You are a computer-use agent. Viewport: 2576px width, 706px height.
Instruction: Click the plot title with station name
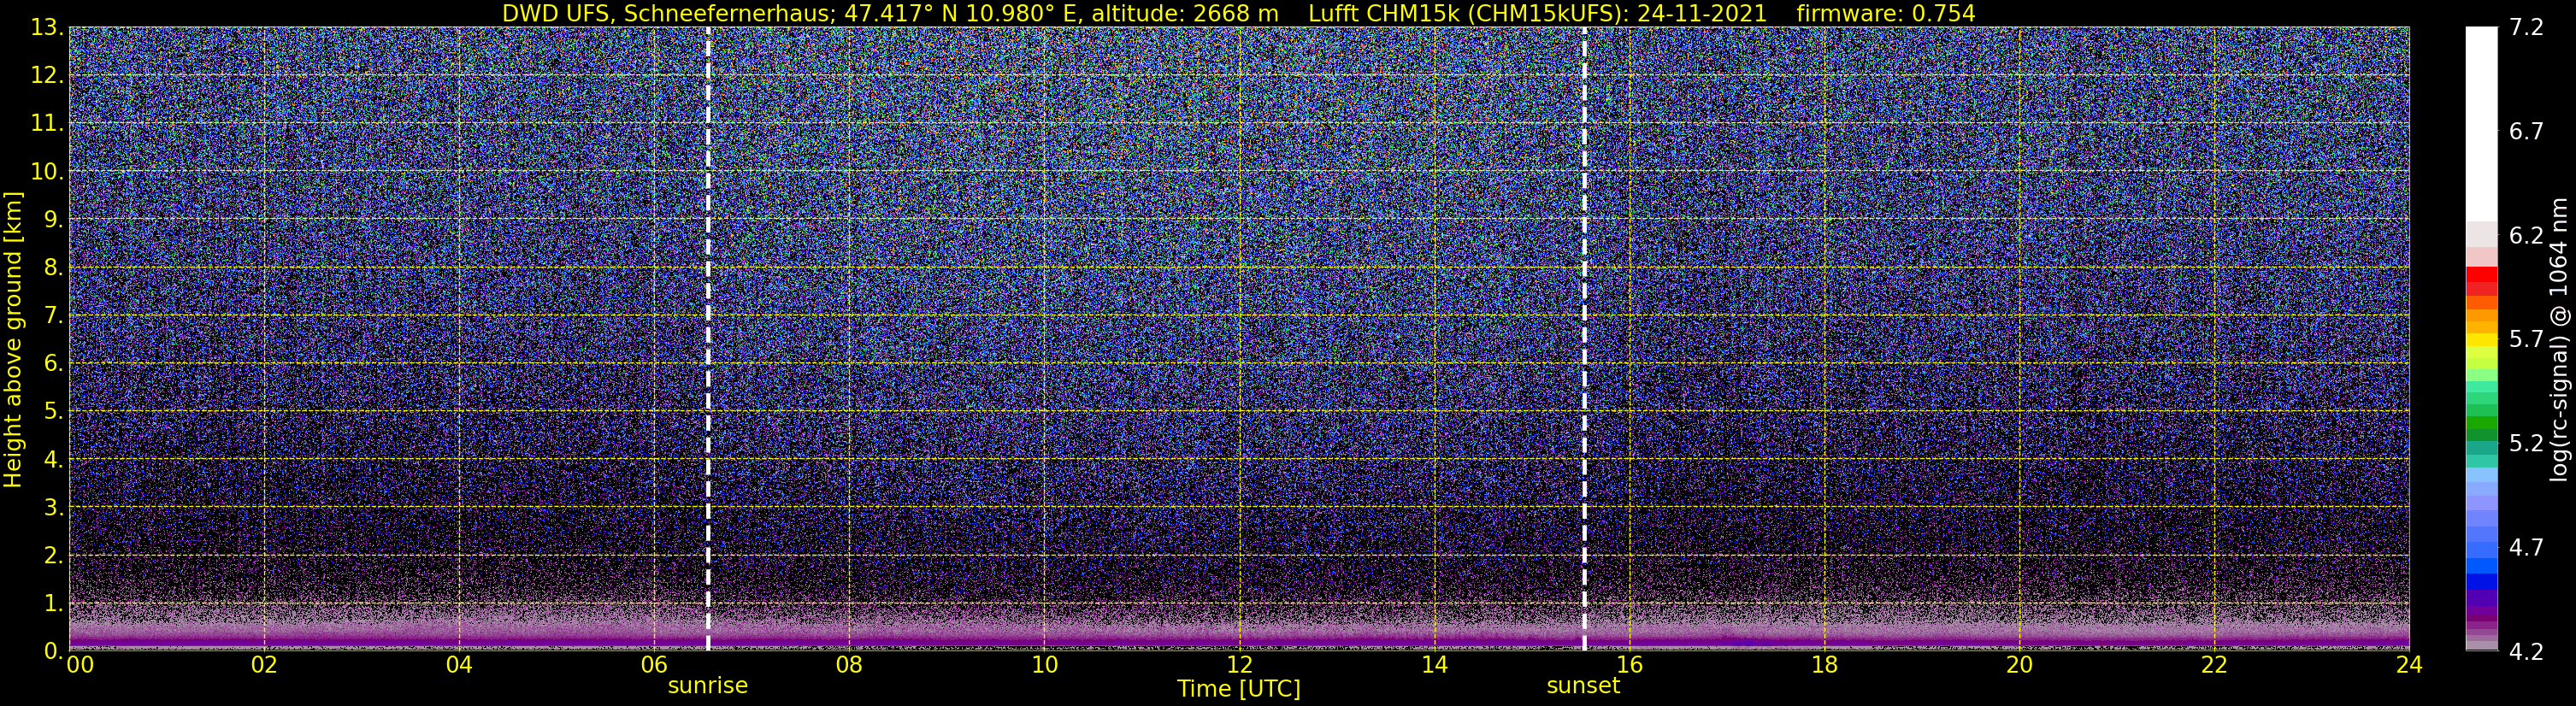(x=1239, y=13)
